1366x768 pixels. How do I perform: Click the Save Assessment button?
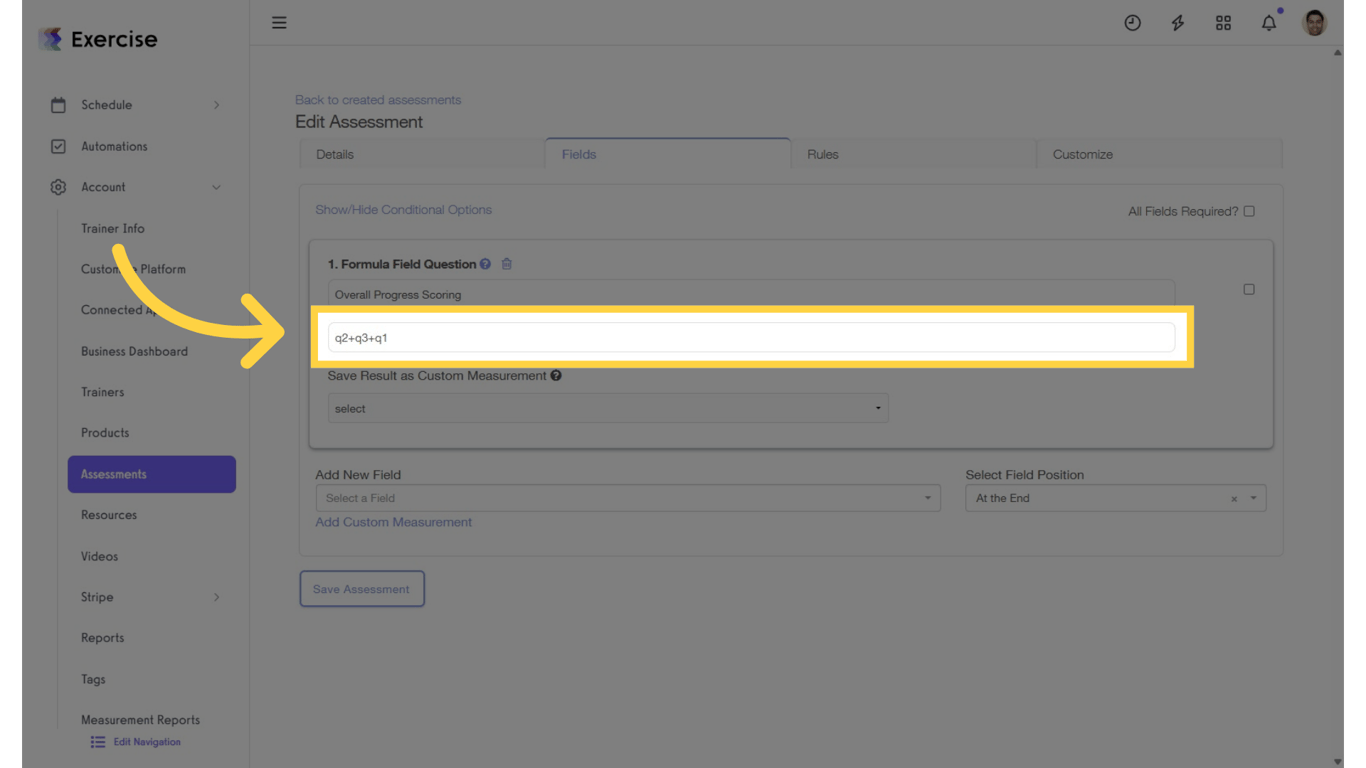pos(362,589)
